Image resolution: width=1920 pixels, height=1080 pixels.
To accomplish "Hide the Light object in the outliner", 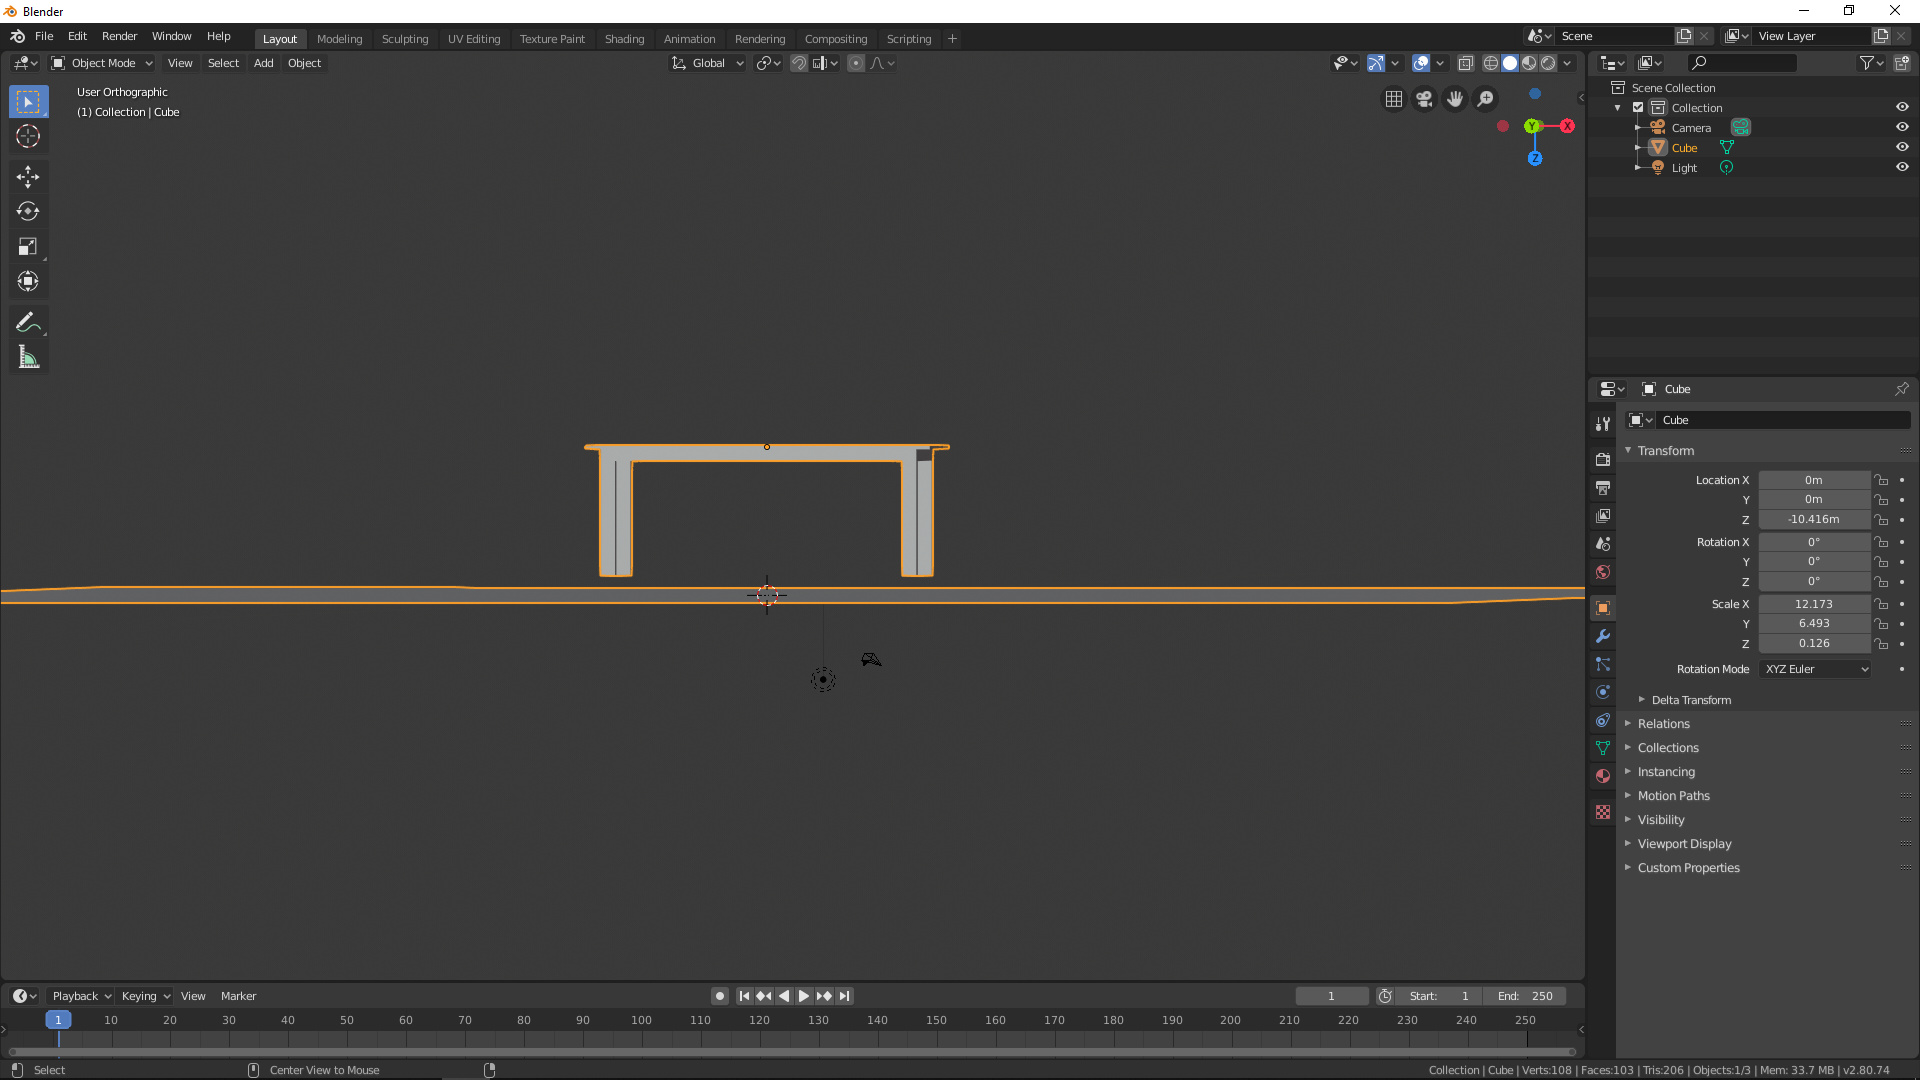I will (x=1902, y=167).
